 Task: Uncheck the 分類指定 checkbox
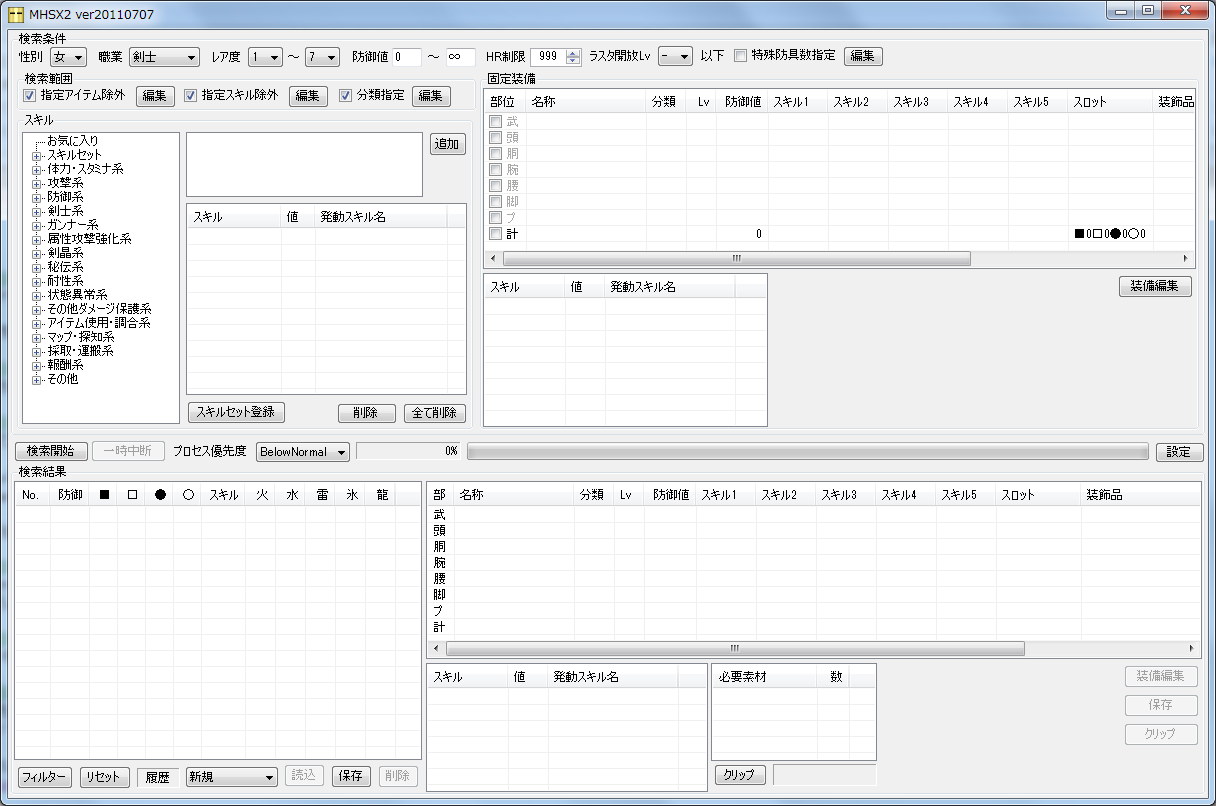pyautogui.click(x=346, y=96)
